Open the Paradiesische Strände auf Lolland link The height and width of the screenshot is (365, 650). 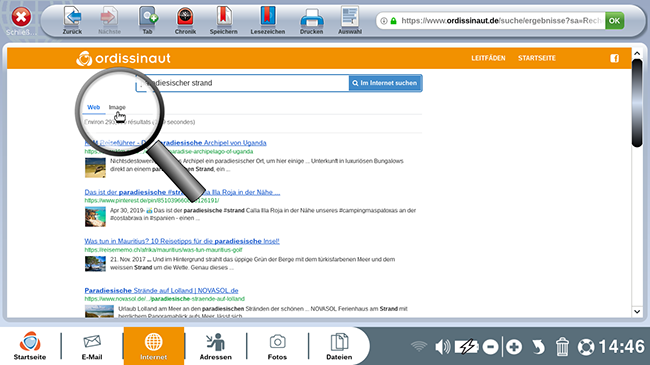coord(161,290)
